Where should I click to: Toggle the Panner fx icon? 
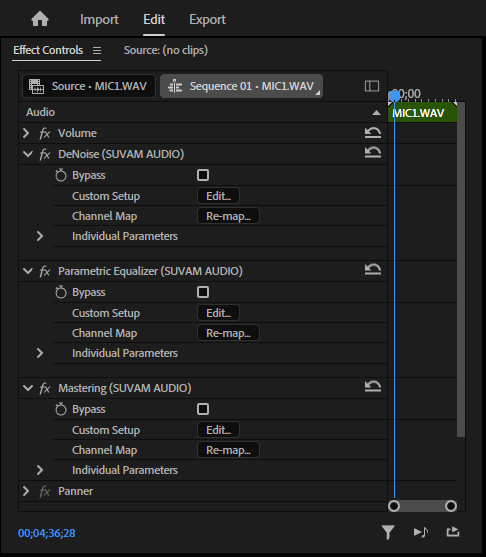tap(45, 492)
